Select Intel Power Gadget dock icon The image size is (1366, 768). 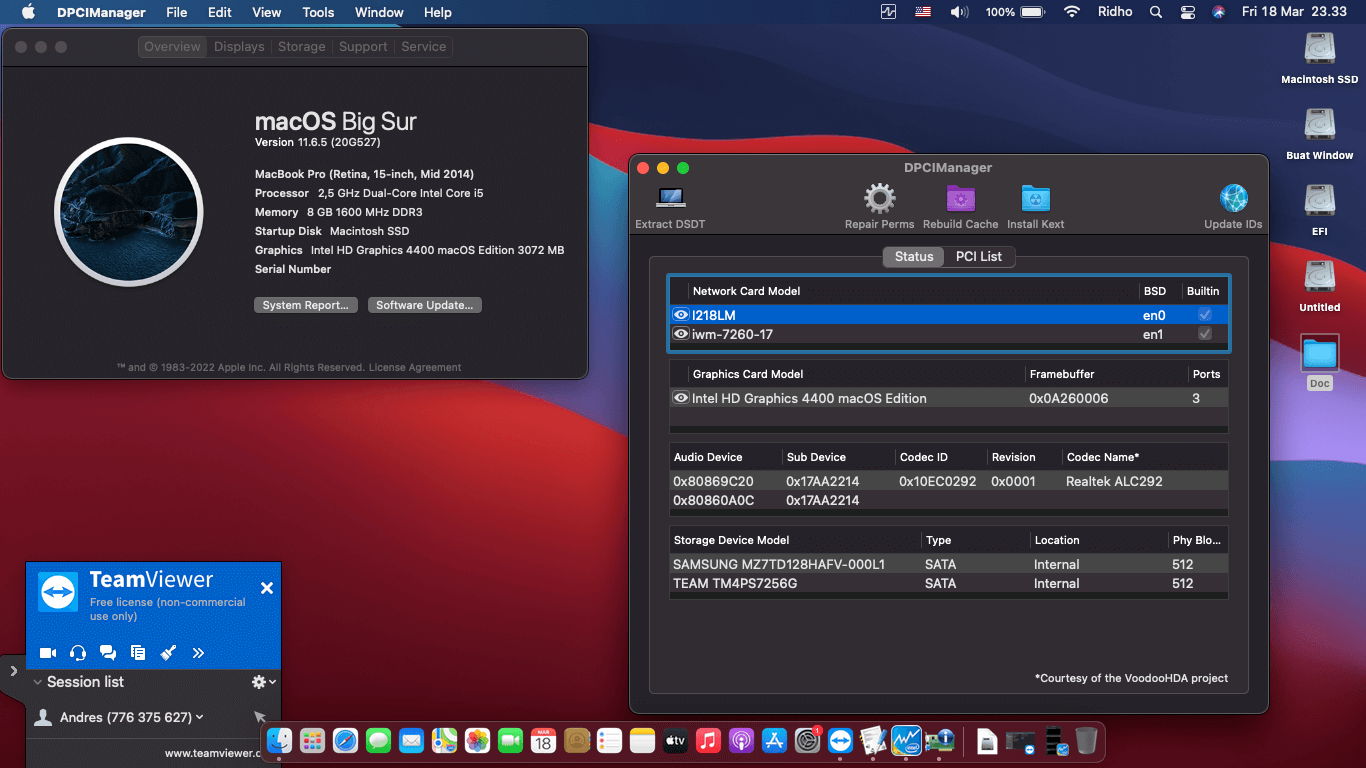coord(906,741)
